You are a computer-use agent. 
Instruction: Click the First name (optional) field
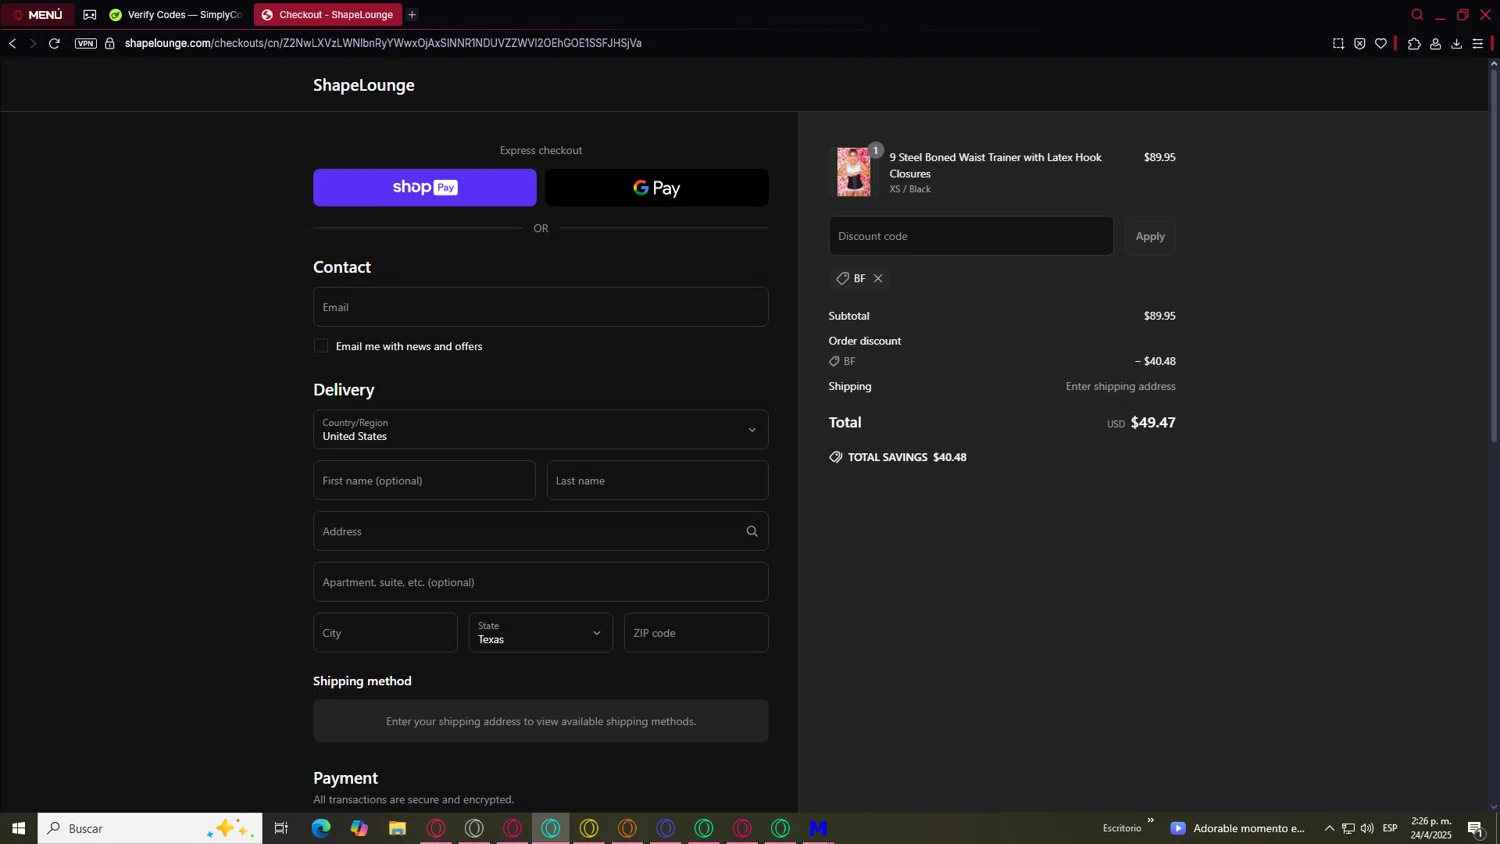click(x=424, y=481)
